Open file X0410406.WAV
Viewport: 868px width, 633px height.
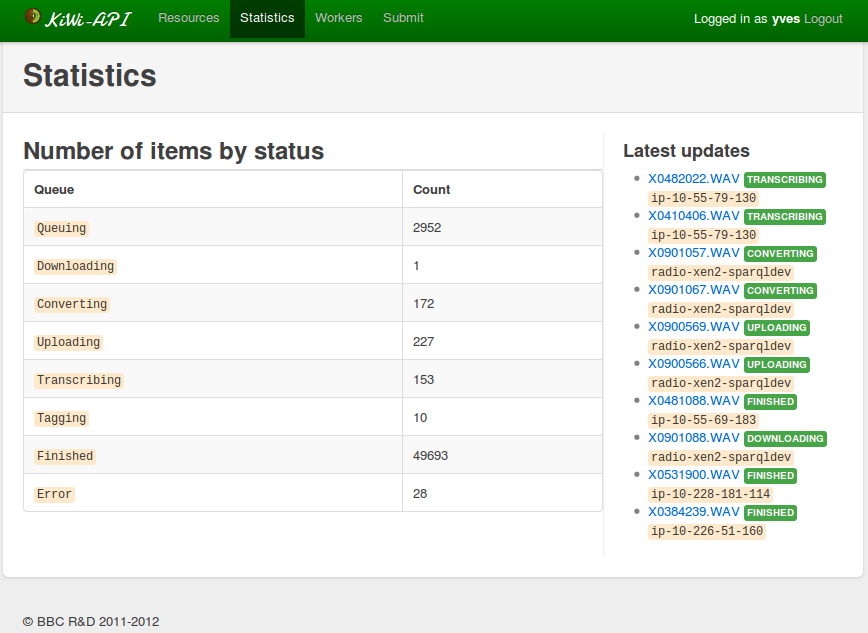point(693,216)
